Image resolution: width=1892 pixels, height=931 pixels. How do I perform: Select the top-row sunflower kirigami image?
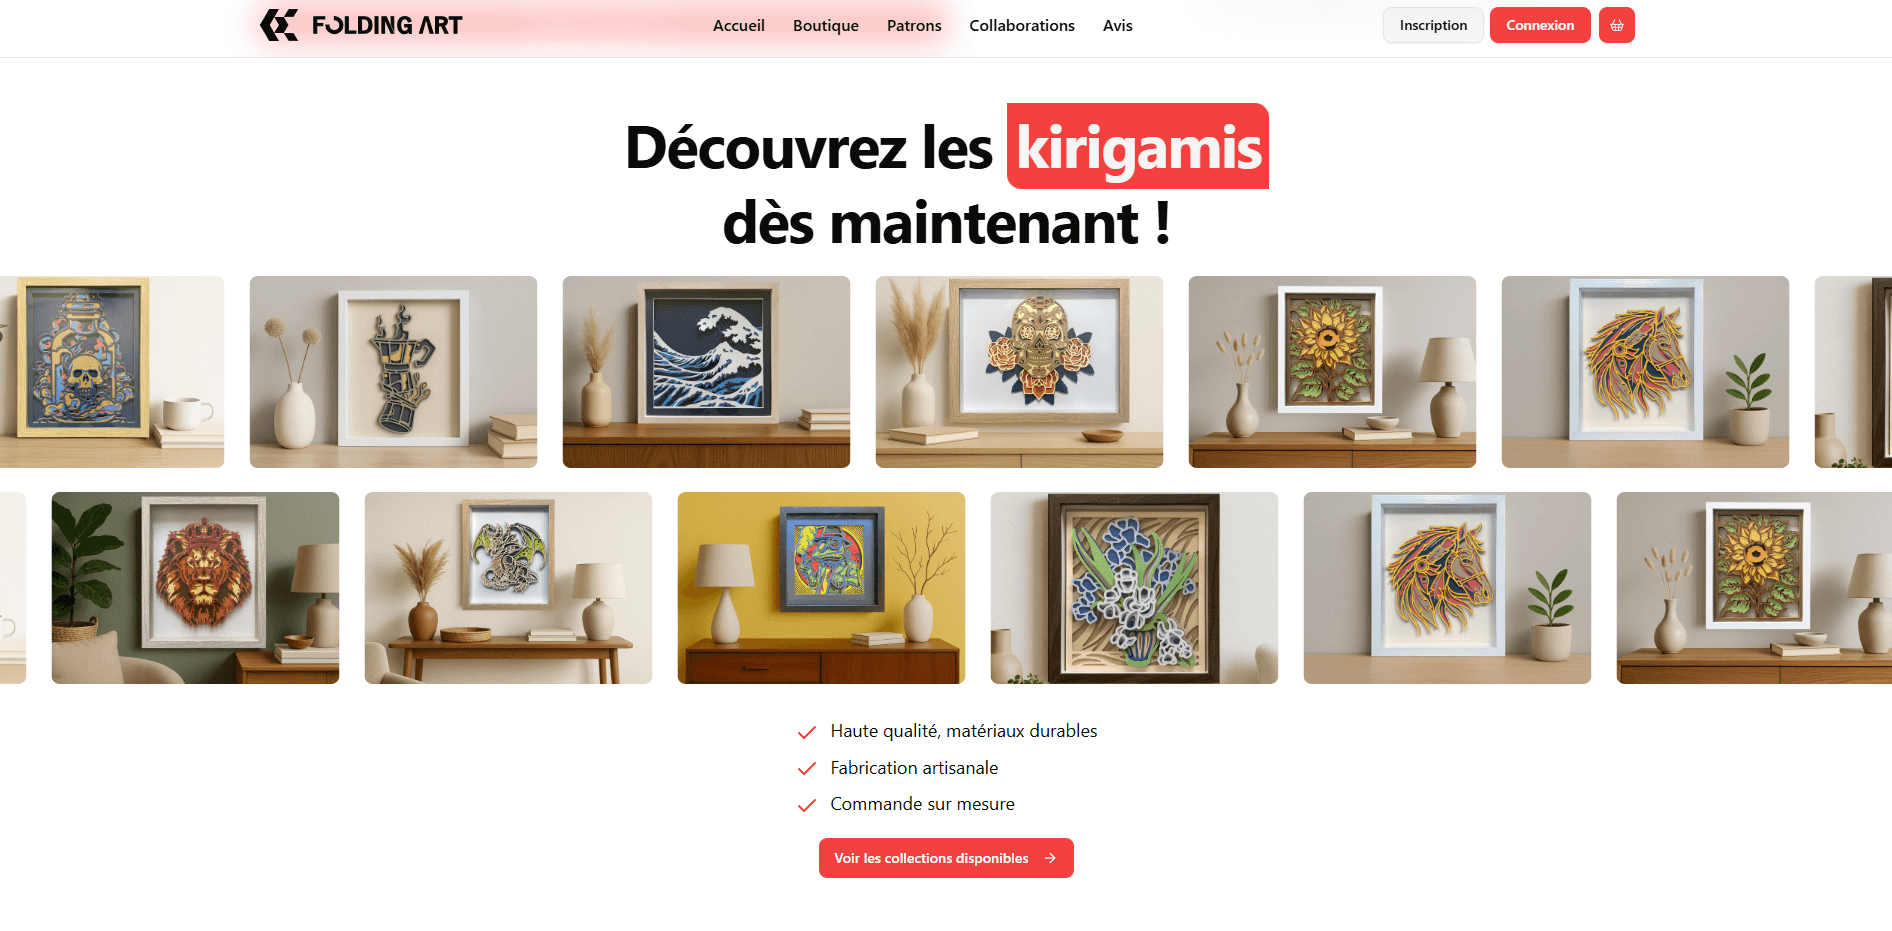(x=1332, y=372)
